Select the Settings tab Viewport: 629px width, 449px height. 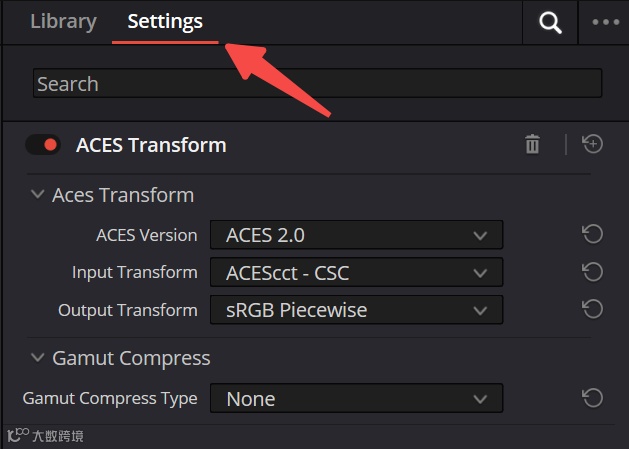[x=165, y=21]
